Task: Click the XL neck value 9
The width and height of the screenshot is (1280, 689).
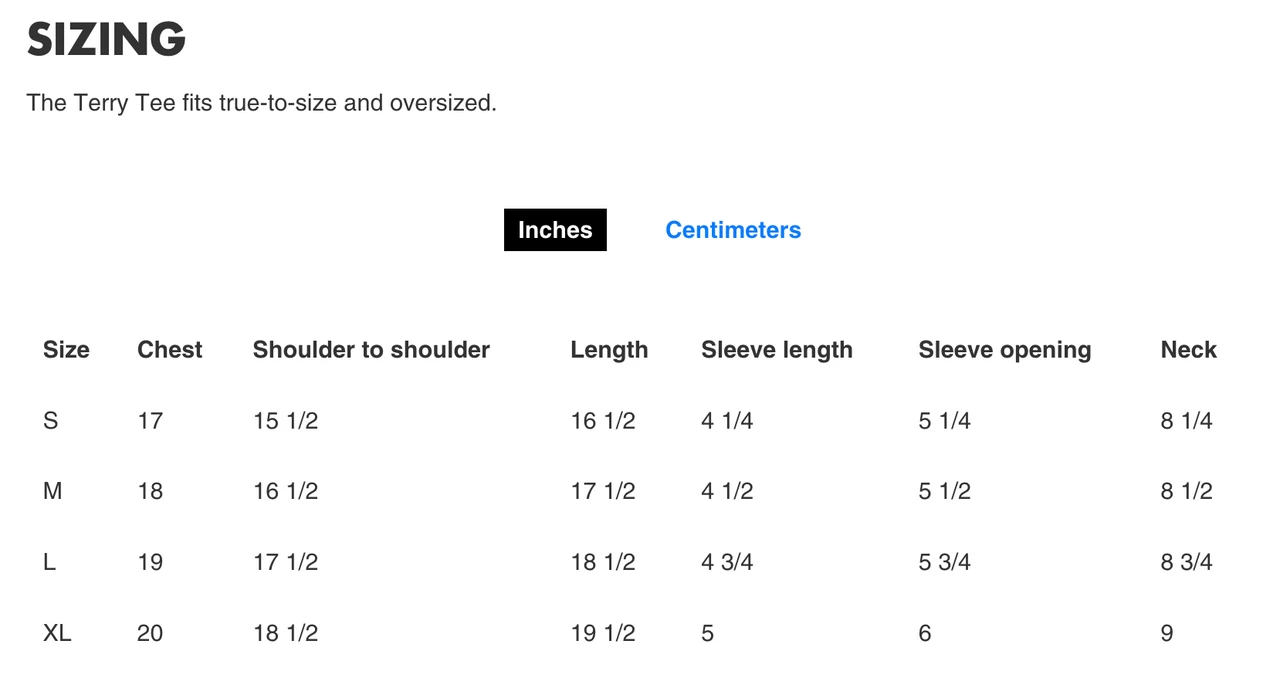Action: click(1167, 633)
